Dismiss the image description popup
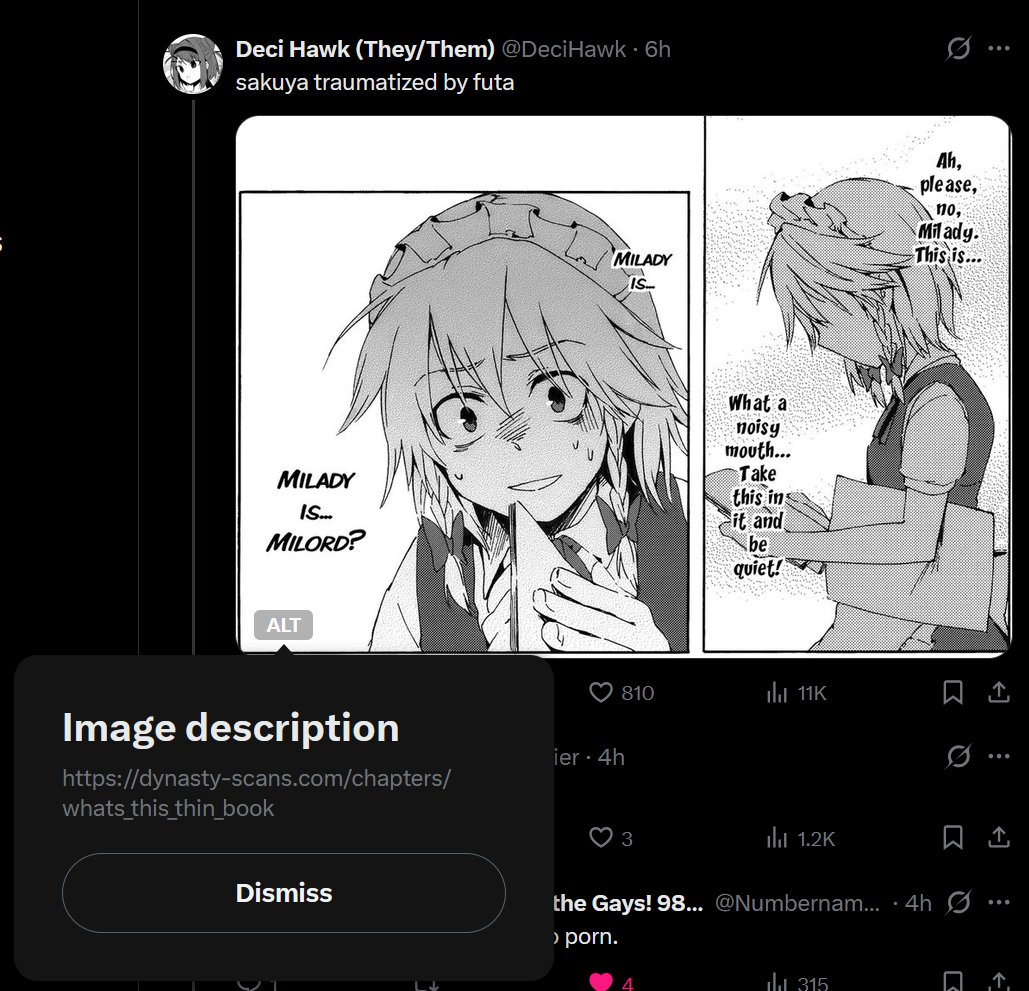The height and width of the screenshot is (991, 1029). tap(284, 893)
